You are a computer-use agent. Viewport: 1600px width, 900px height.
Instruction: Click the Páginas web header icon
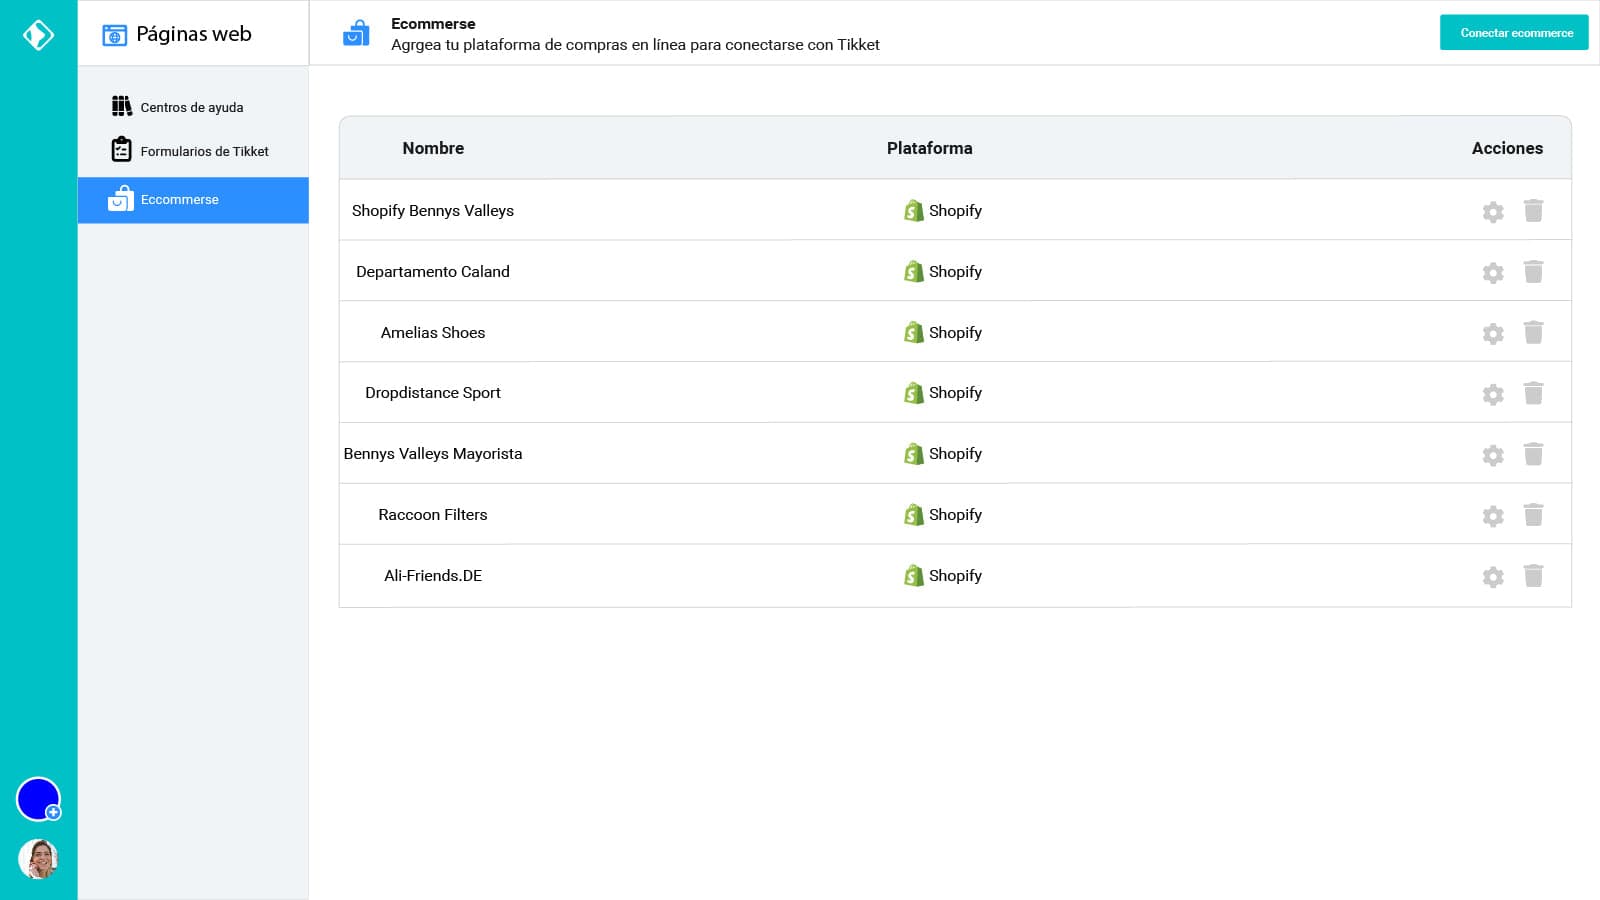point(115,35)
